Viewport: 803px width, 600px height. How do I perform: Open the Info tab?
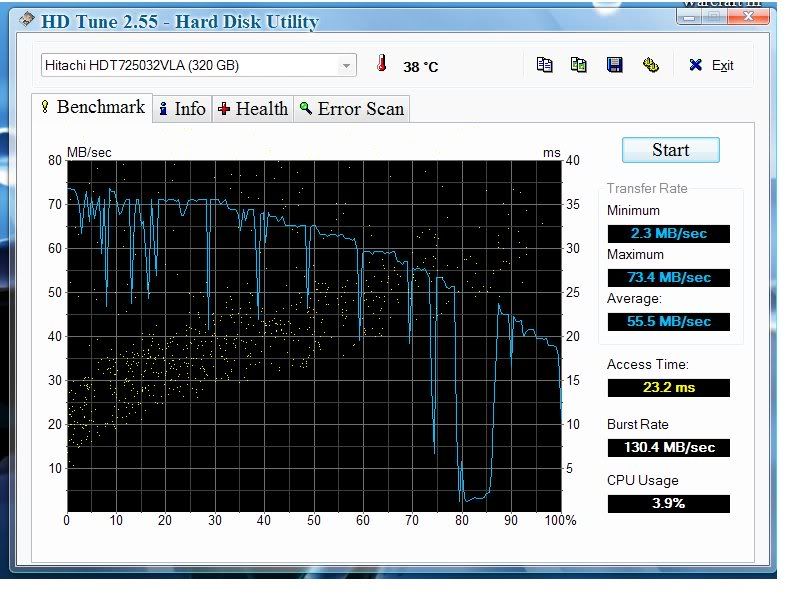pos(182,109)
